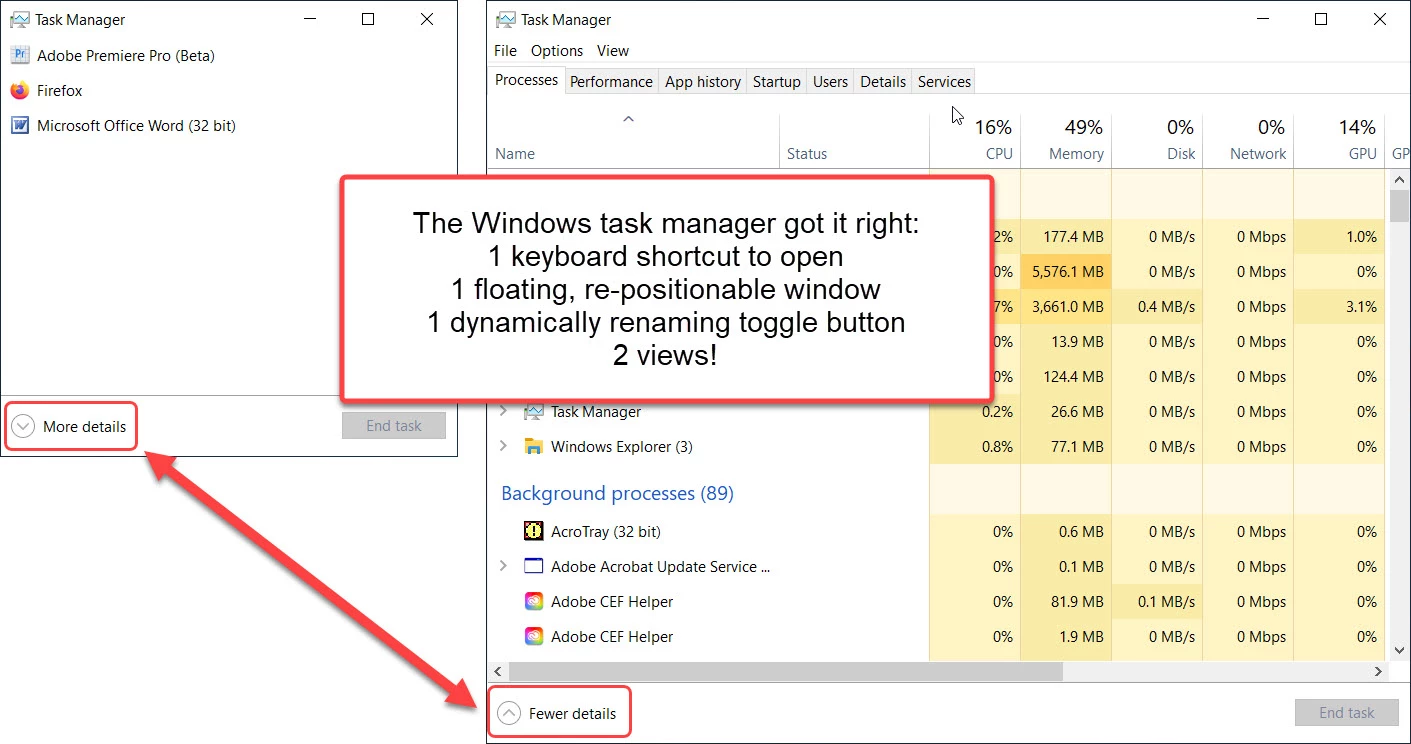Screen dimensions: 1411x744
Task: Click the Fewer details toggle button
Action: coord(559,714)
